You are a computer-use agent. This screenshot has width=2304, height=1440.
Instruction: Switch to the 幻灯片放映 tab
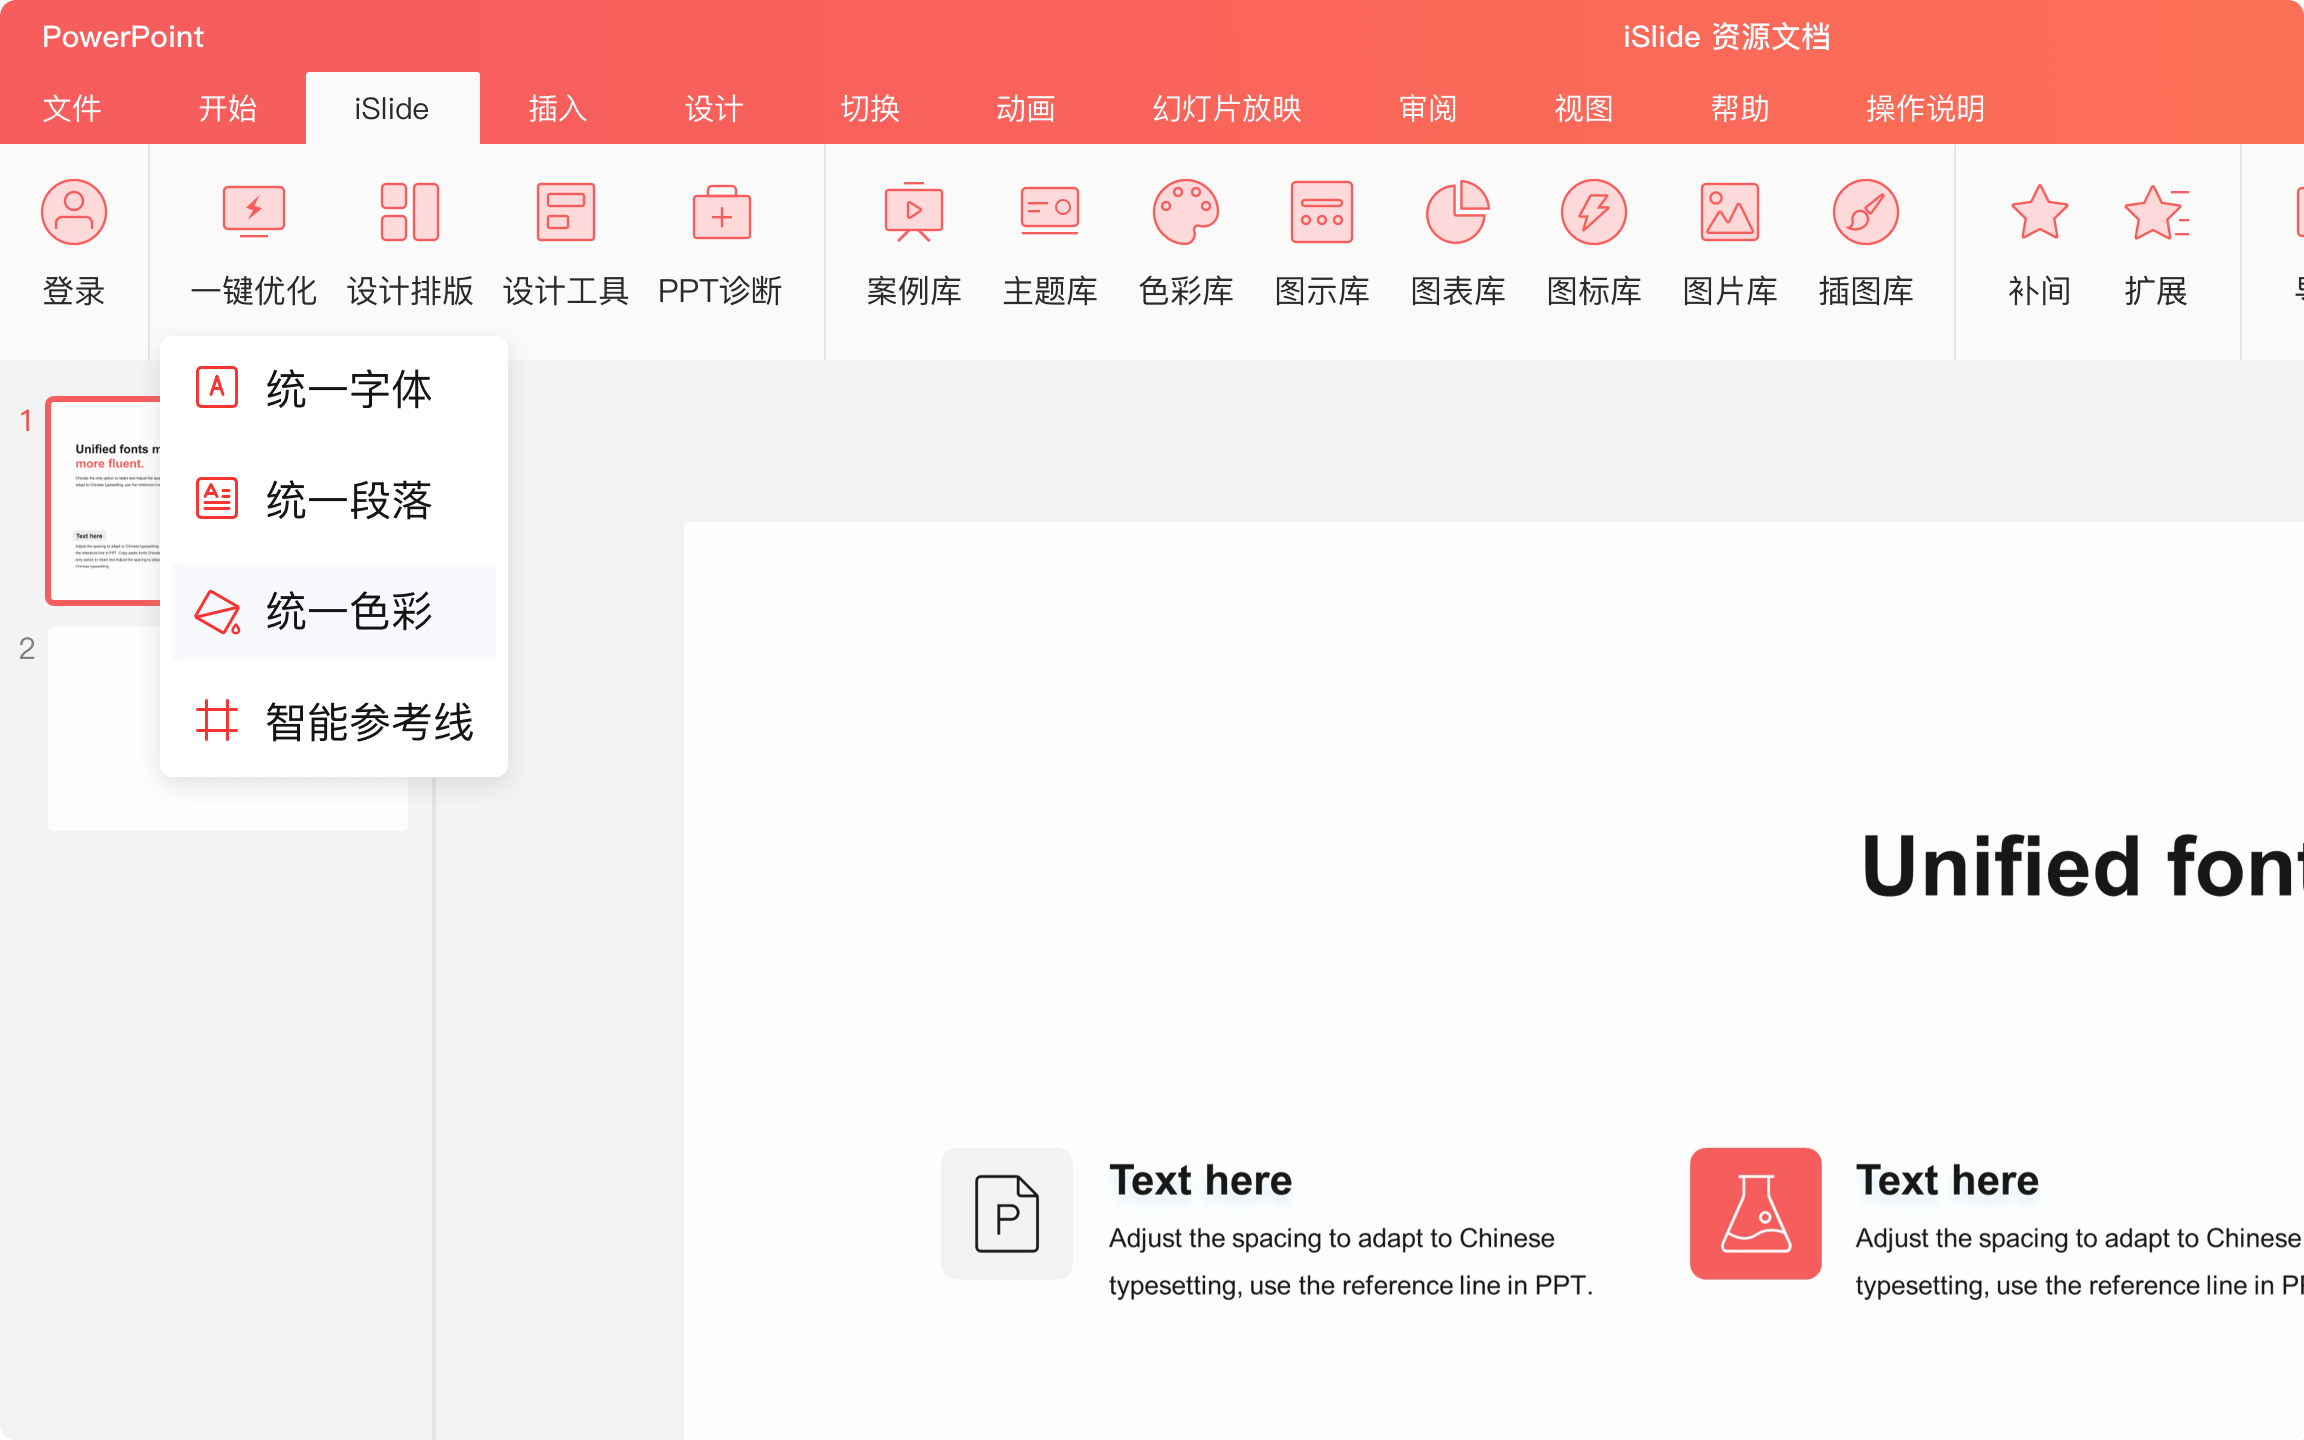click(1225, 108)
